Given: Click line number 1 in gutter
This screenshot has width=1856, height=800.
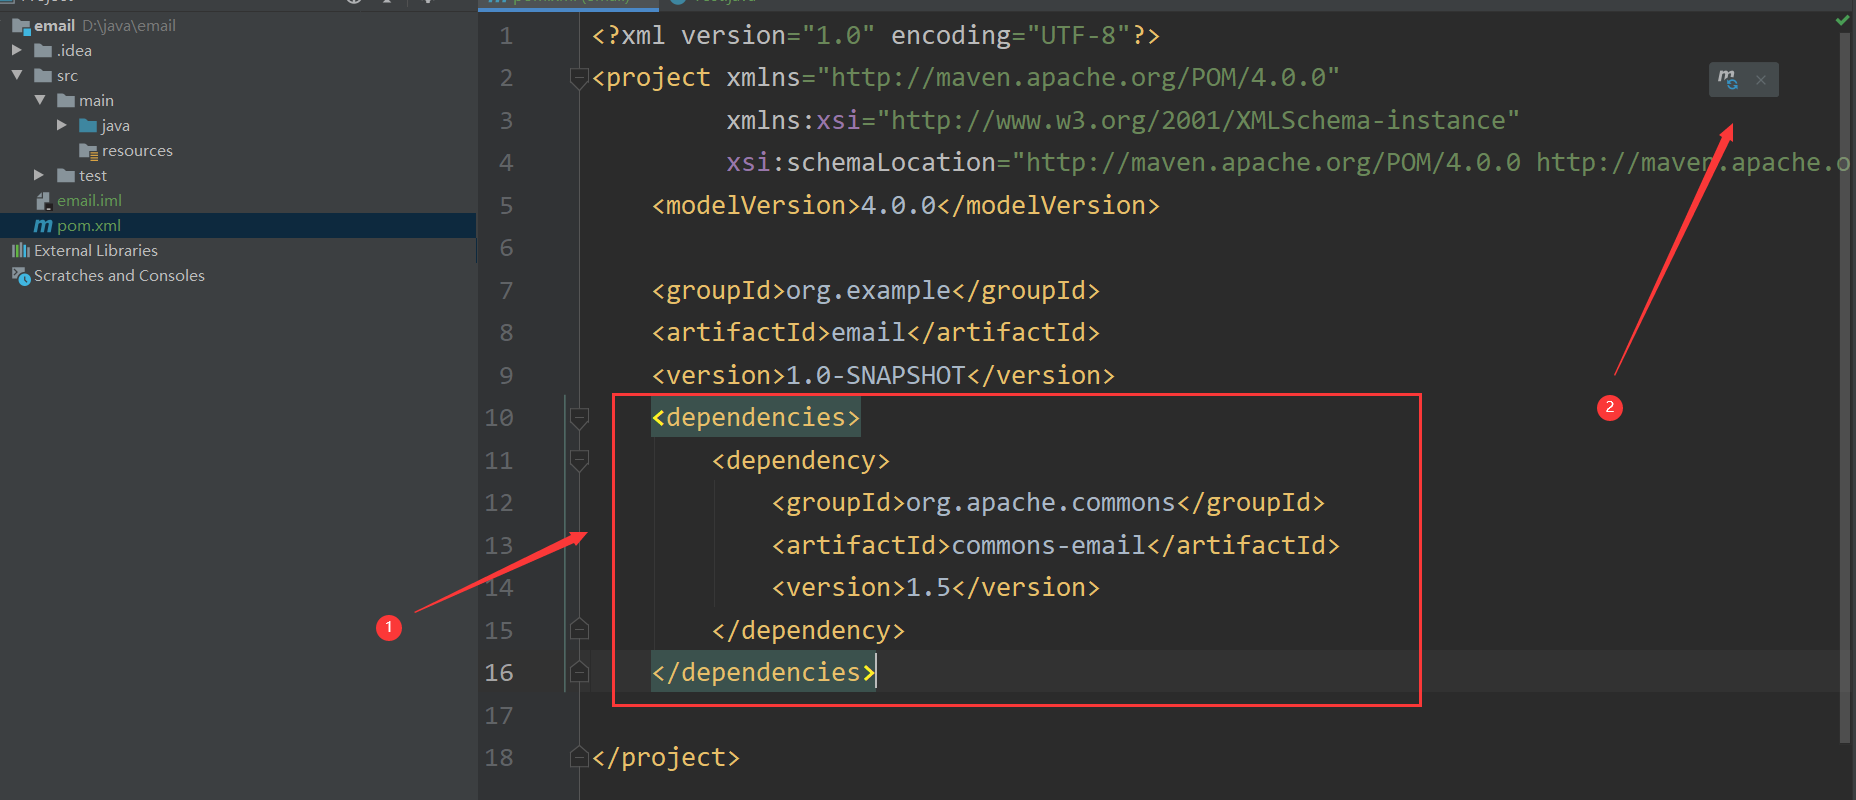Looking at the screenshot, I should (506, 36).
